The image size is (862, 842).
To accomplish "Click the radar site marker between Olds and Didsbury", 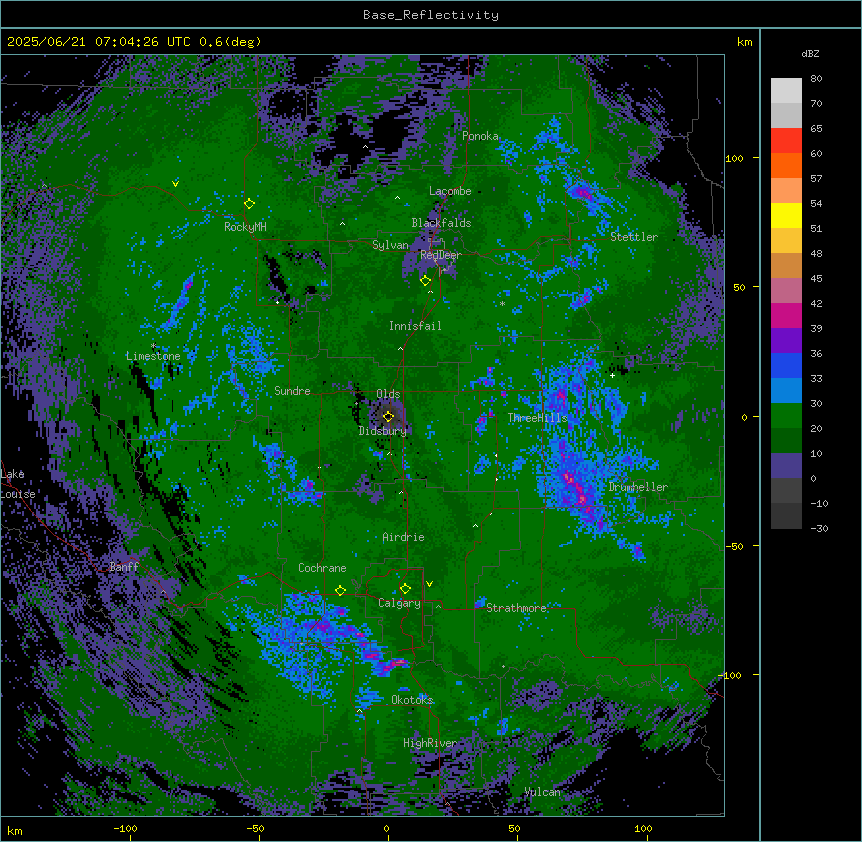I will point(388,417).
